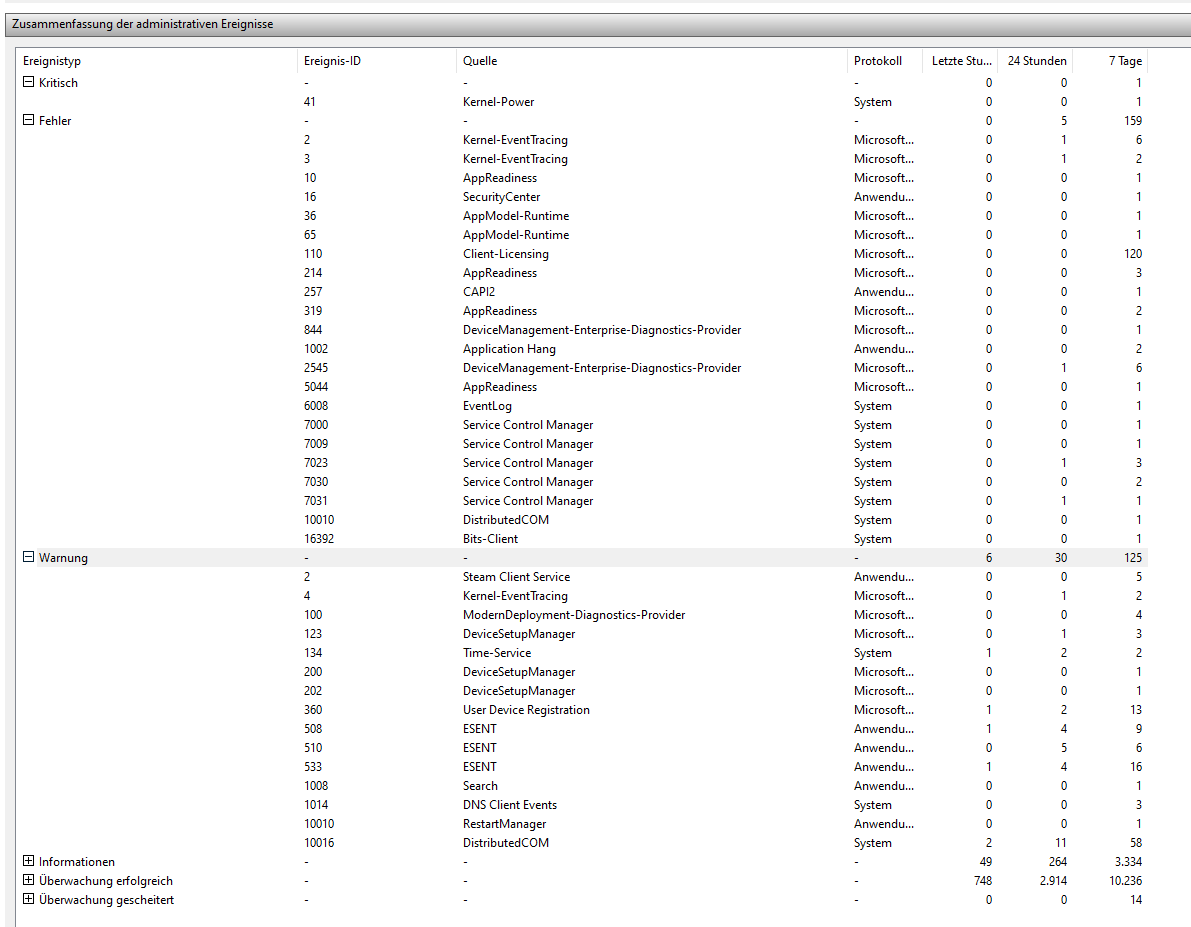This screenshot has width=1191, height=927.
Task: Select the Informationen row label
Action: (77, 862)
